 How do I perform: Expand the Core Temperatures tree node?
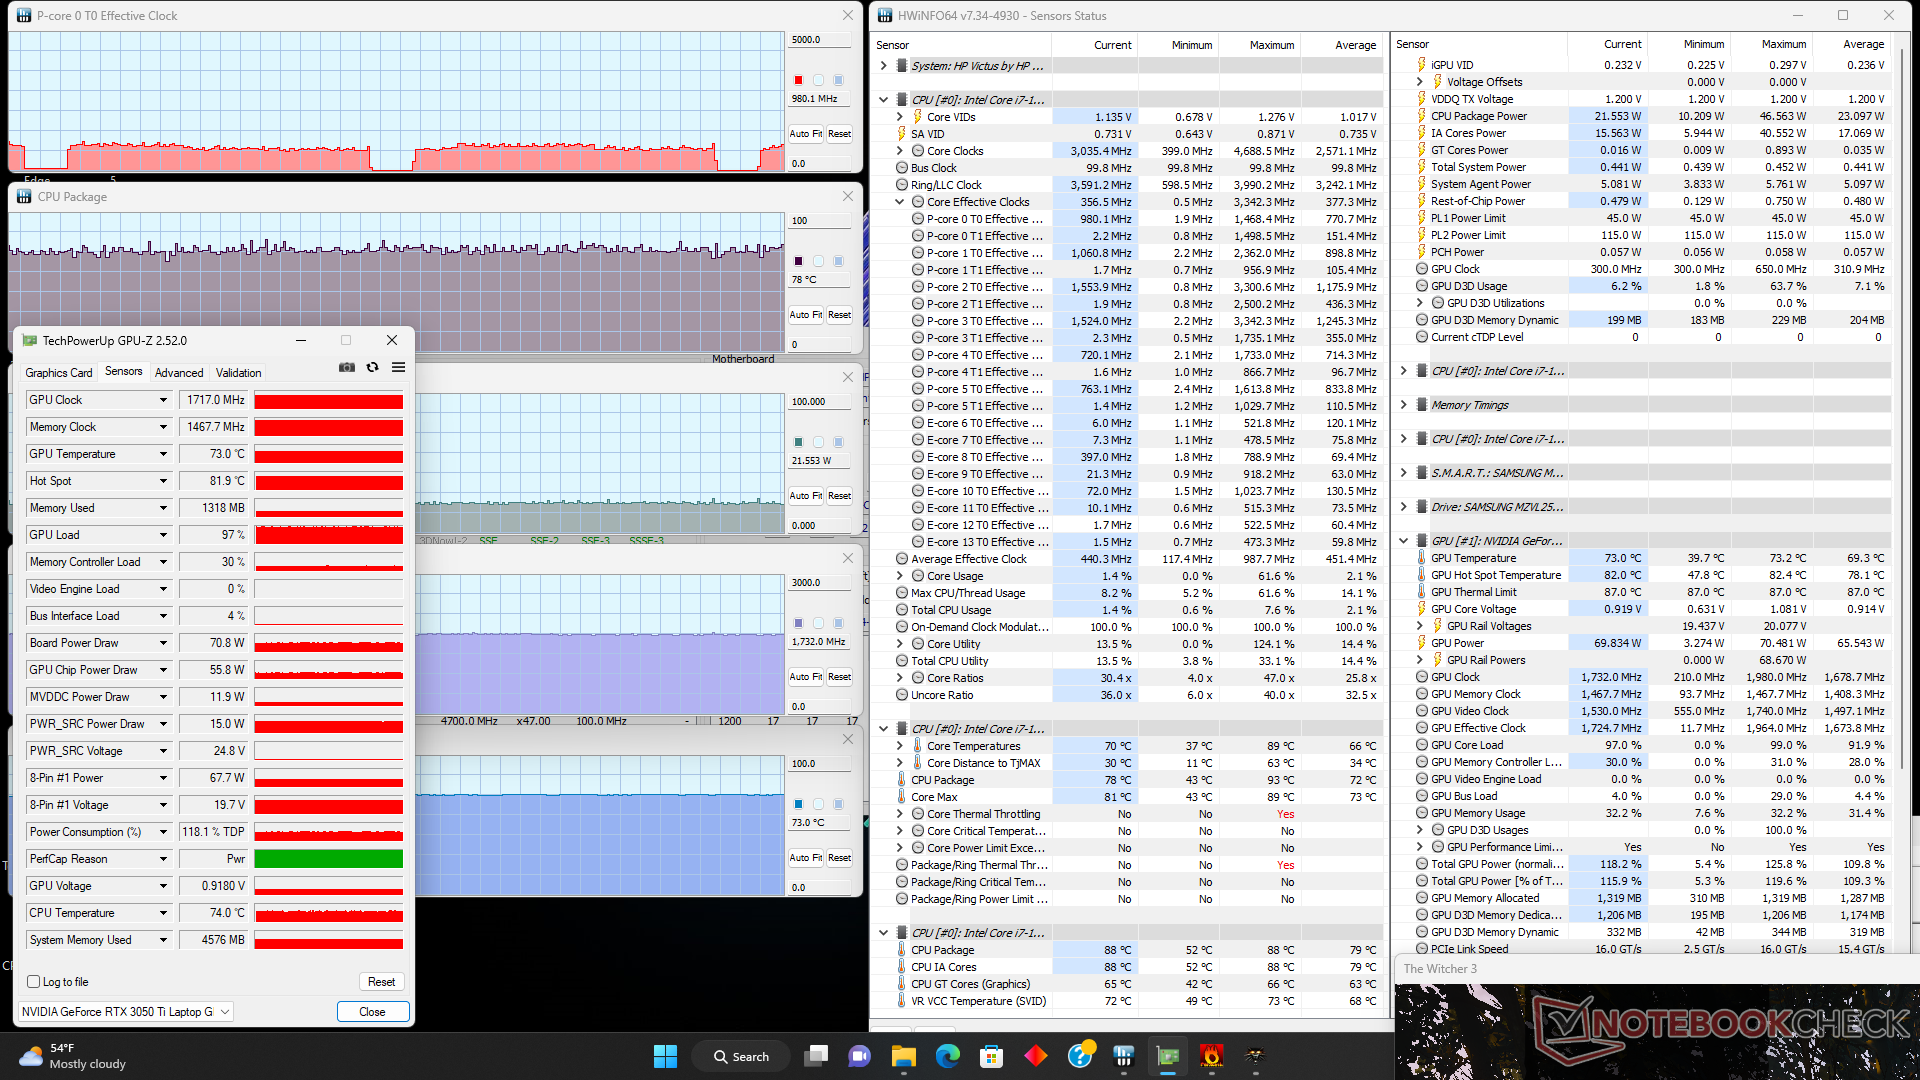pos(899,746)
